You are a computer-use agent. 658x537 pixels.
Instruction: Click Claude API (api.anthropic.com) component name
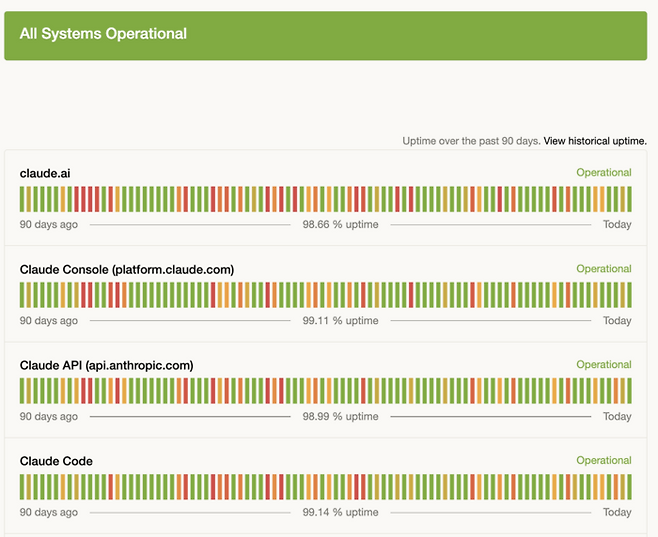(x=107, y=365)
